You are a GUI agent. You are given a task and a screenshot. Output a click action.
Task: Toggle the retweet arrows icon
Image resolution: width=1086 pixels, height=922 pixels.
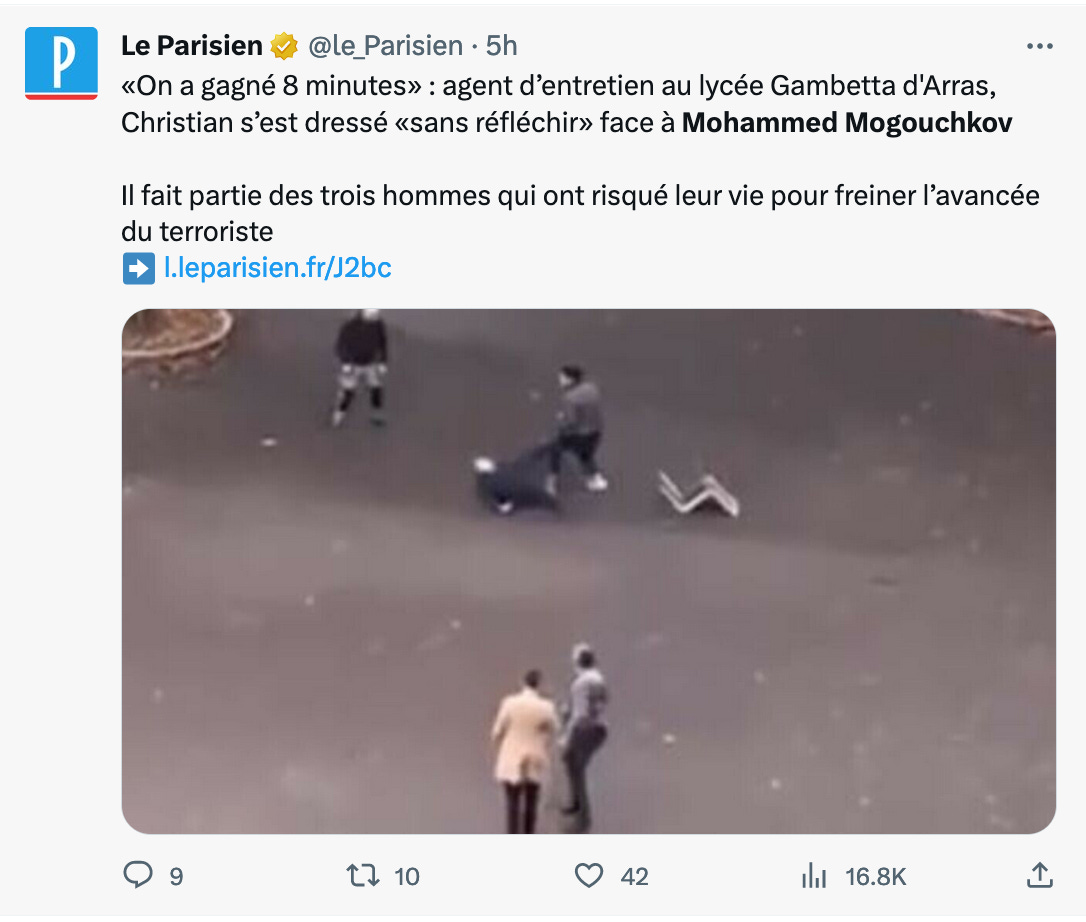click(363, 876)
